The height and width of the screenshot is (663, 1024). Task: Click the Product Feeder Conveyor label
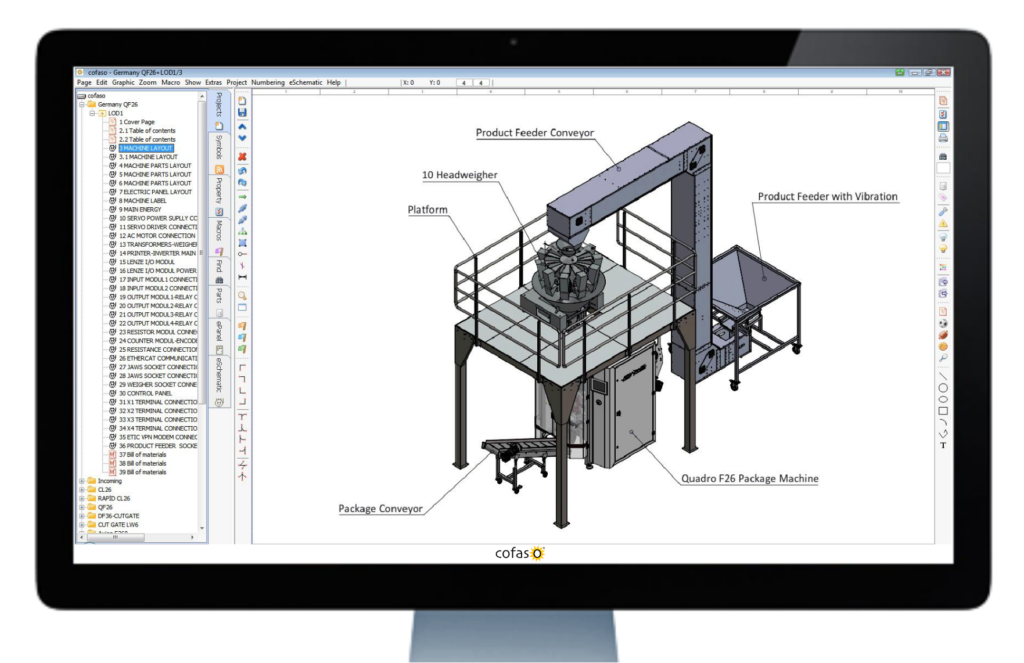pos(535,133)
